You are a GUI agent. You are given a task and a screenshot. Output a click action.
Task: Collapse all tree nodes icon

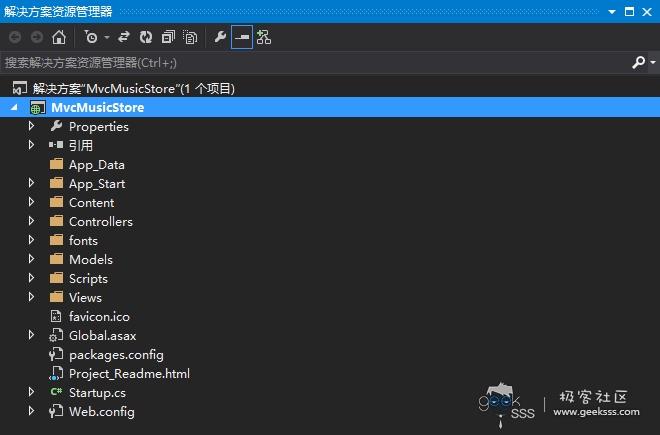(168, 37)
